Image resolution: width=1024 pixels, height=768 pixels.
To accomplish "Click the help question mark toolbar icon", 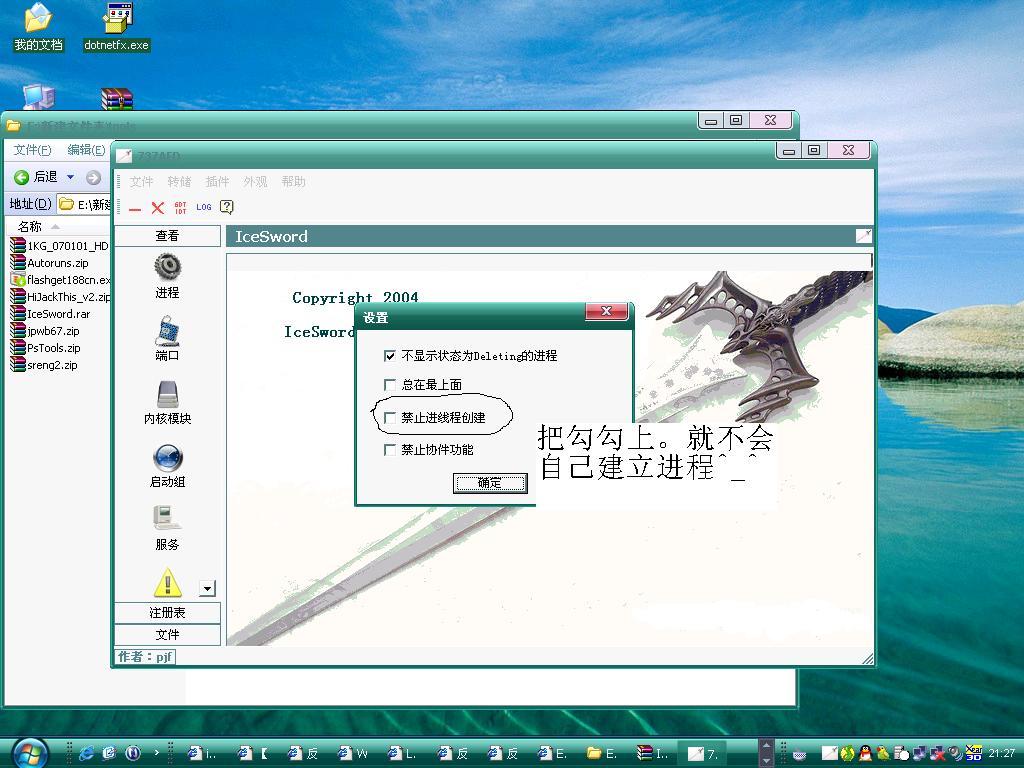I will 227,207.
